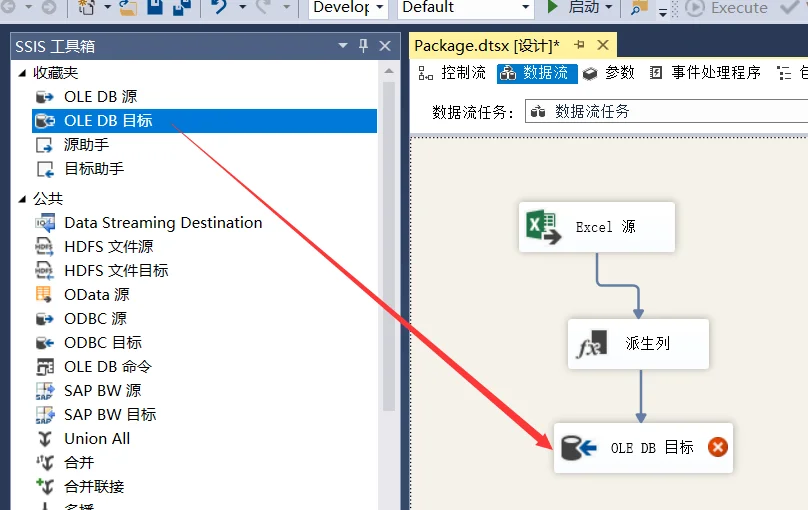Pin the SSIS 工具箱 panel
This screenshot has height=510, width=808.
[363, 46]
